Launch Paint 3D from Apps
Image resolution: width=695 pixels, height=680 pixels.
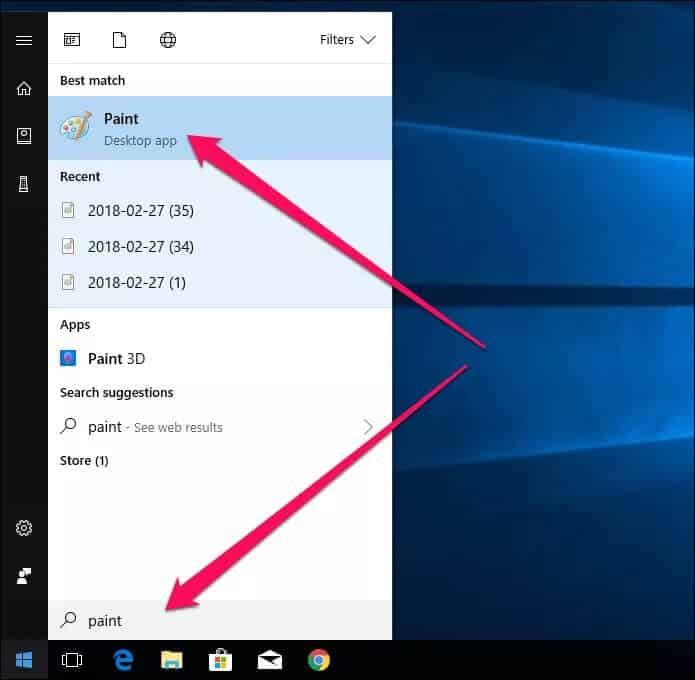click(220, 359)
